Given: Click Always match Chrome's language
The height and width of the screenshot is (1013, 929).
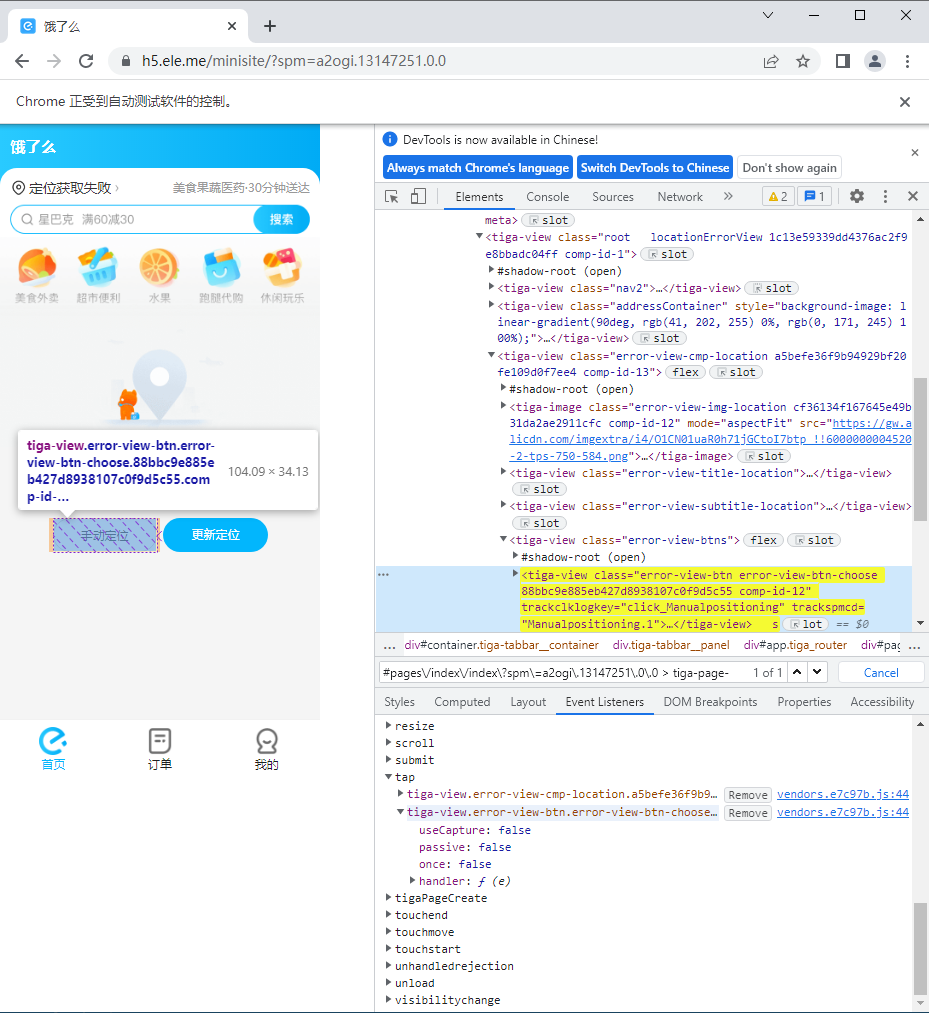Looking at the screenshot, I should tap(477, 168).
